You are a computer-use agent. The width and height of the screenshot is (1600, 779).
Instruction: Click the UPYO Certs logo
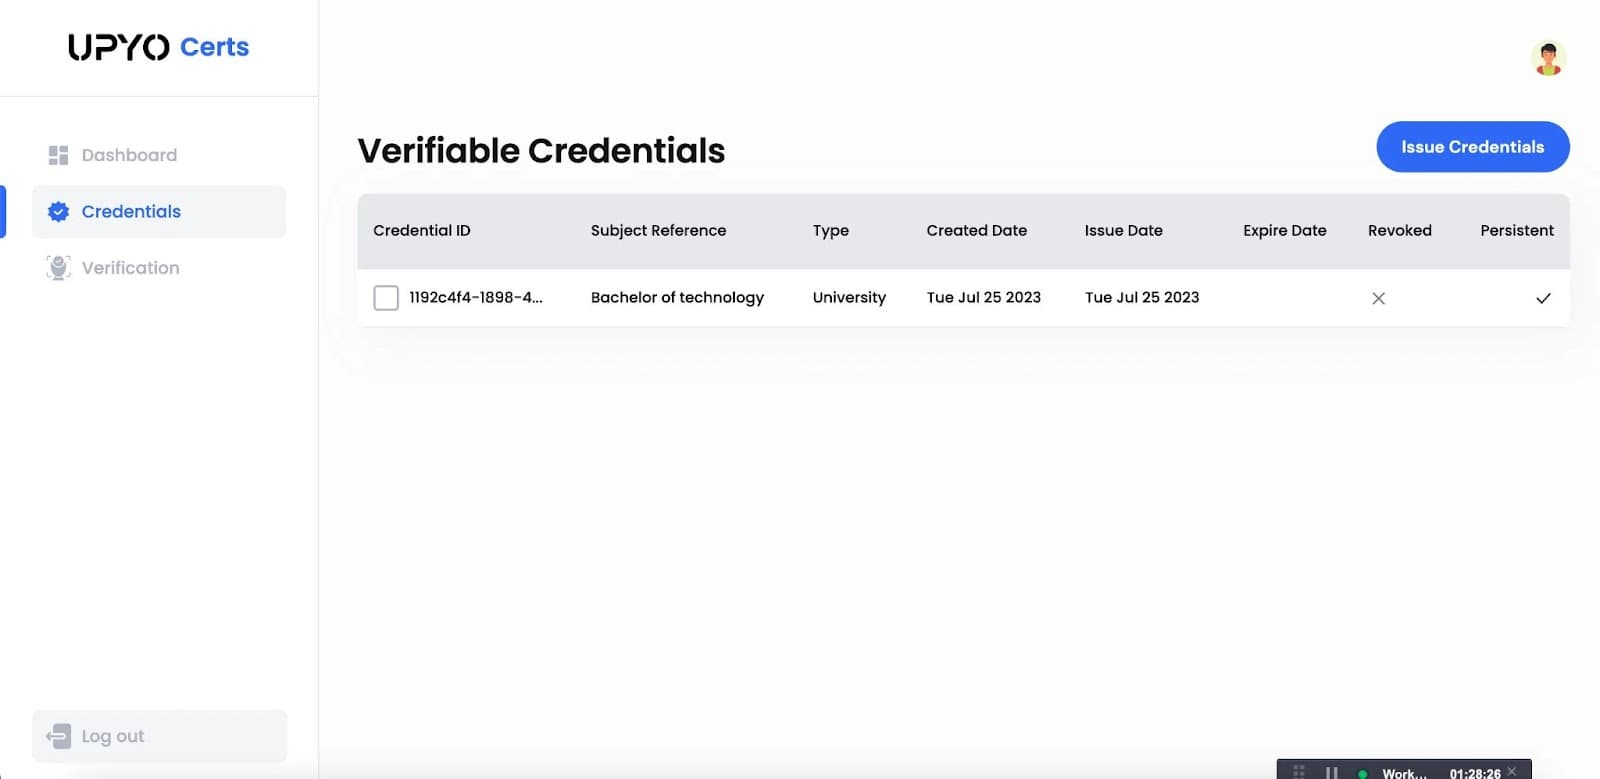[x=158, y=47]
